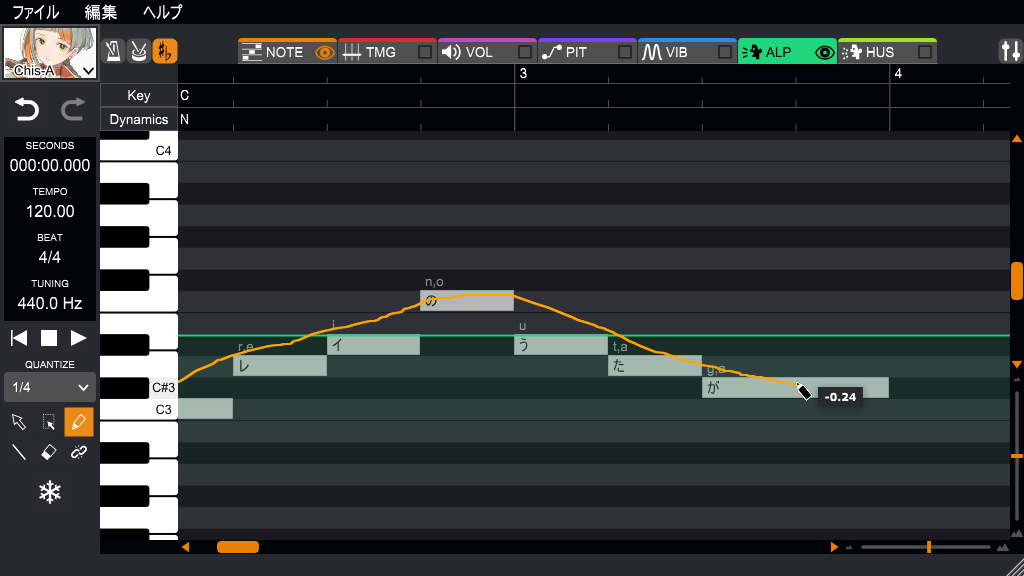The height and width of the screenshot is (576, 1024).
Task: Click the TEMPO value 120.00
Action: click(x=50, y=211)
